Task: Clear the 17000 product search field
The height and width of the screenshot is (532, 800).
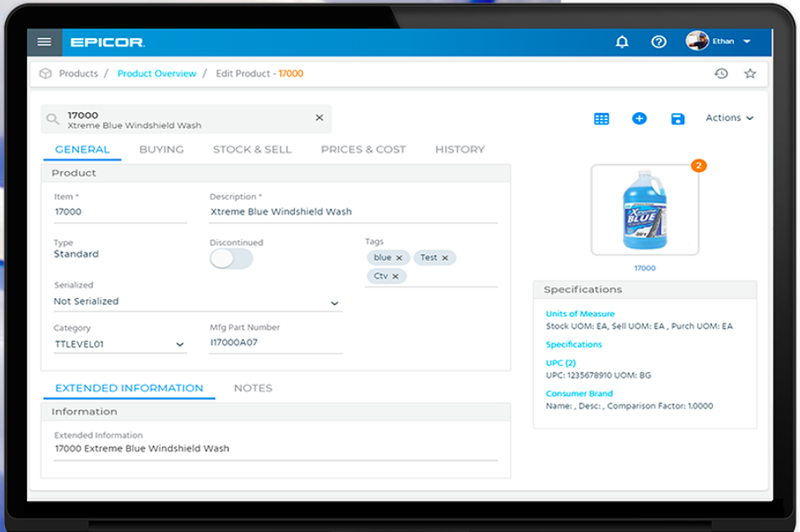Action: point(319,117)
